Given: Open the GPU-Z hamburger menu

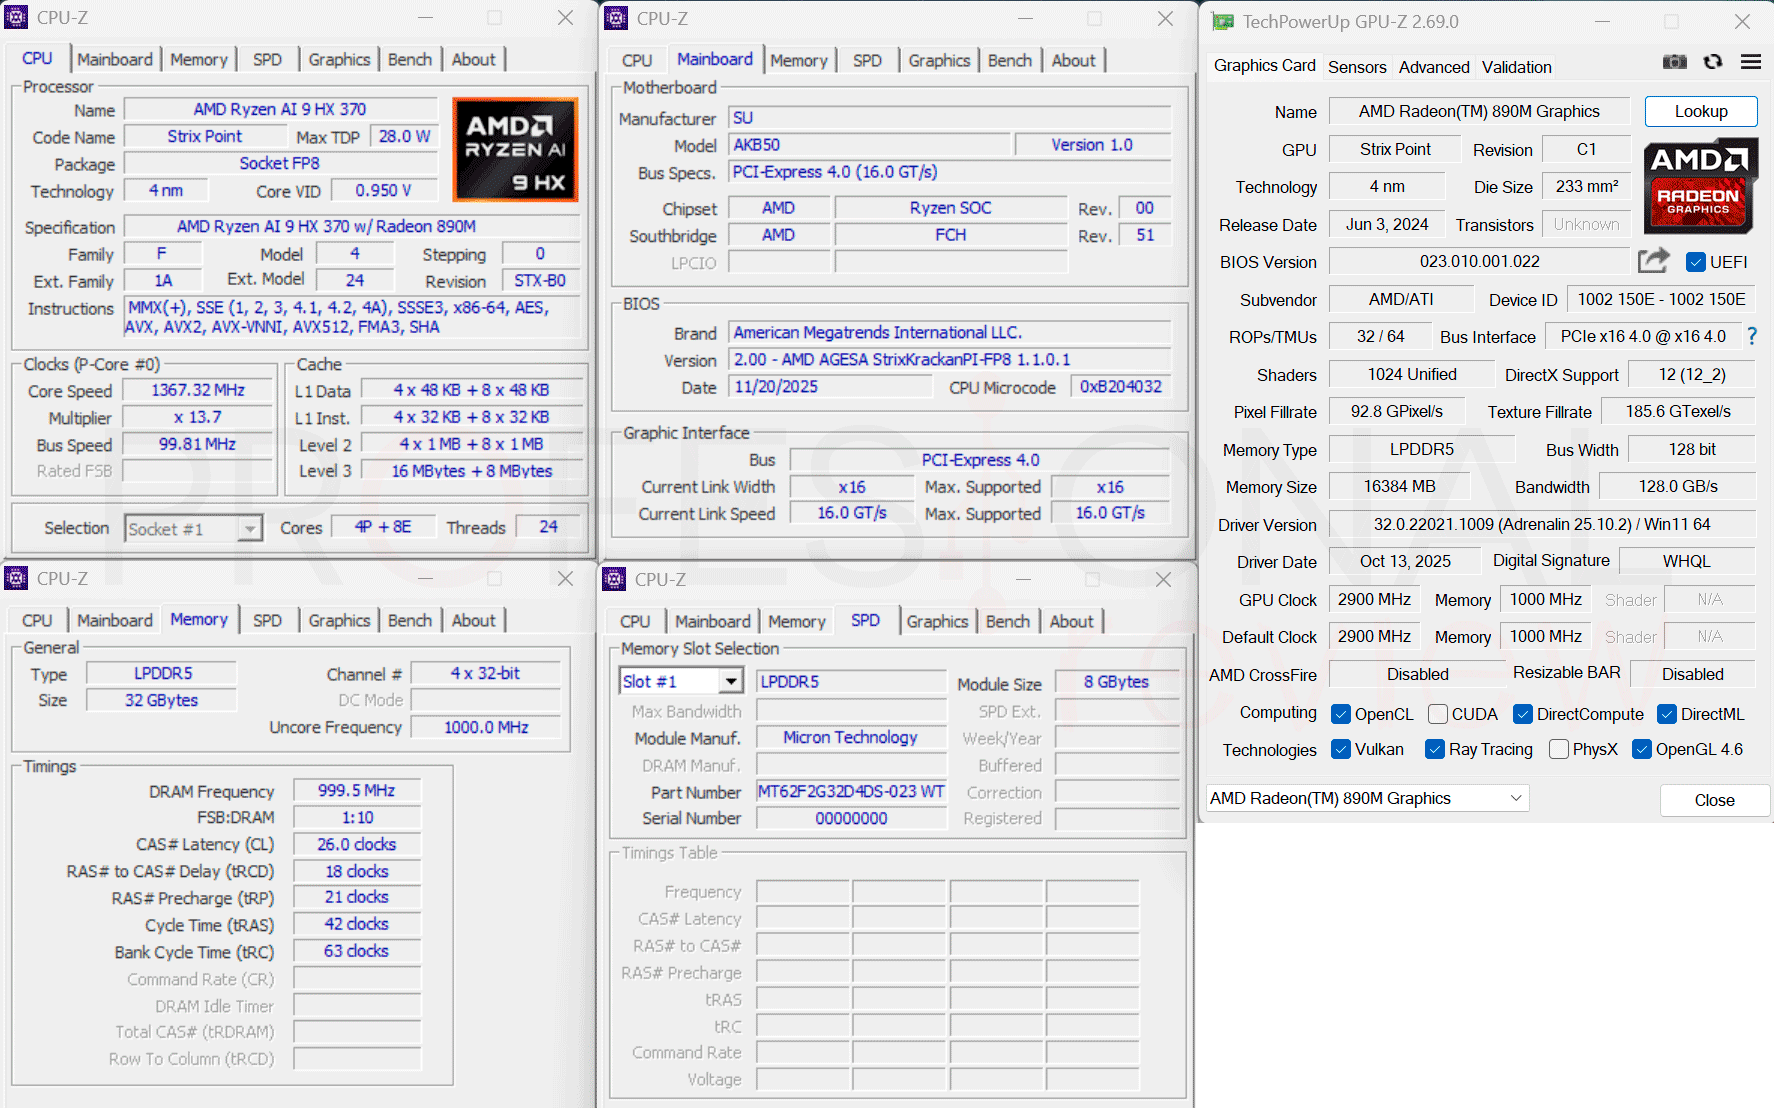Looking at the screenshot, I should pos(1750,62).
